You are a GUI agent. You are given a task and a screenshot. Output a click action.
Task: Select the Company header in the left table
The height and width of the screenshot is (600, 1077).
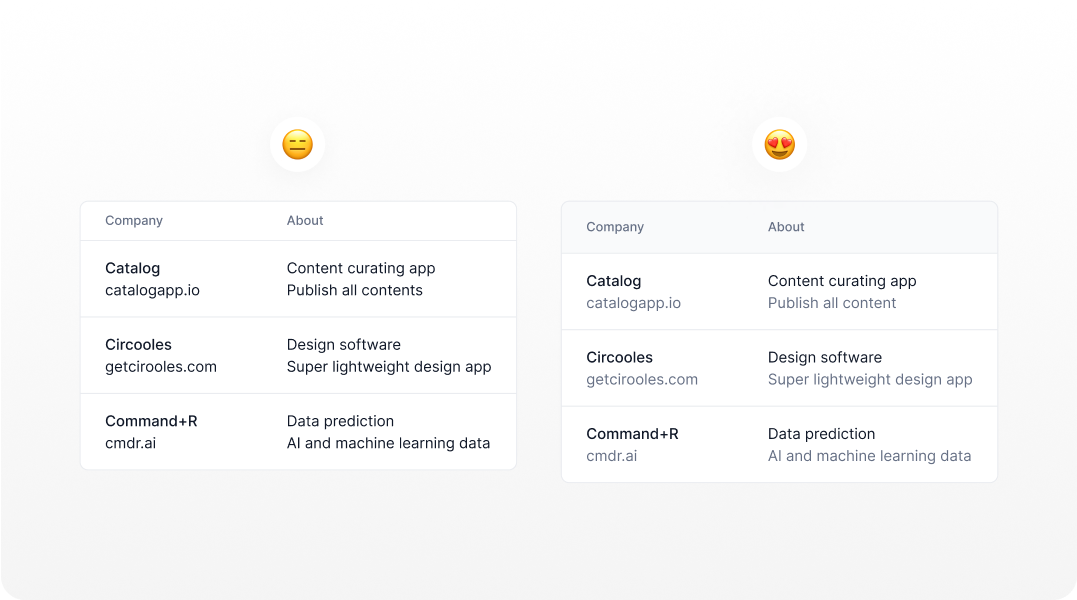134,220
